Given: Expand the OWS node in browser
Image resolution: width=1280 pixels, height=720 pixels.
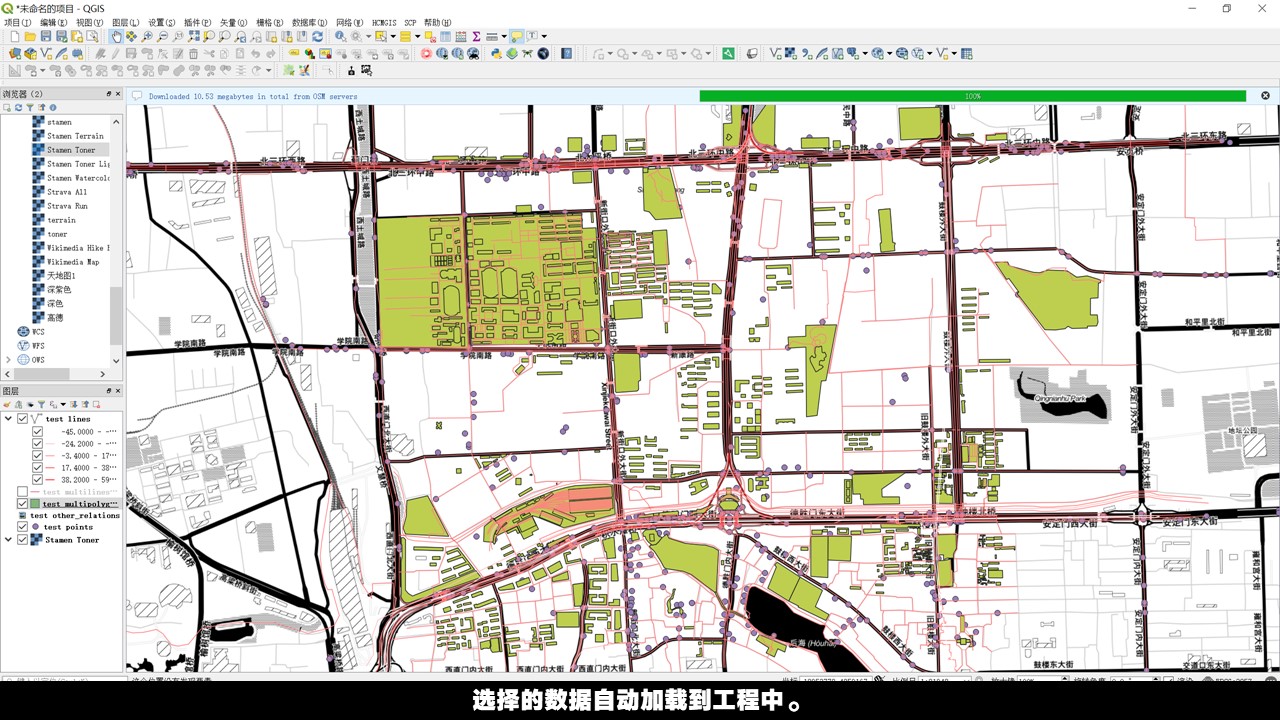Looking at the screenshot, I should click(9, 359).
